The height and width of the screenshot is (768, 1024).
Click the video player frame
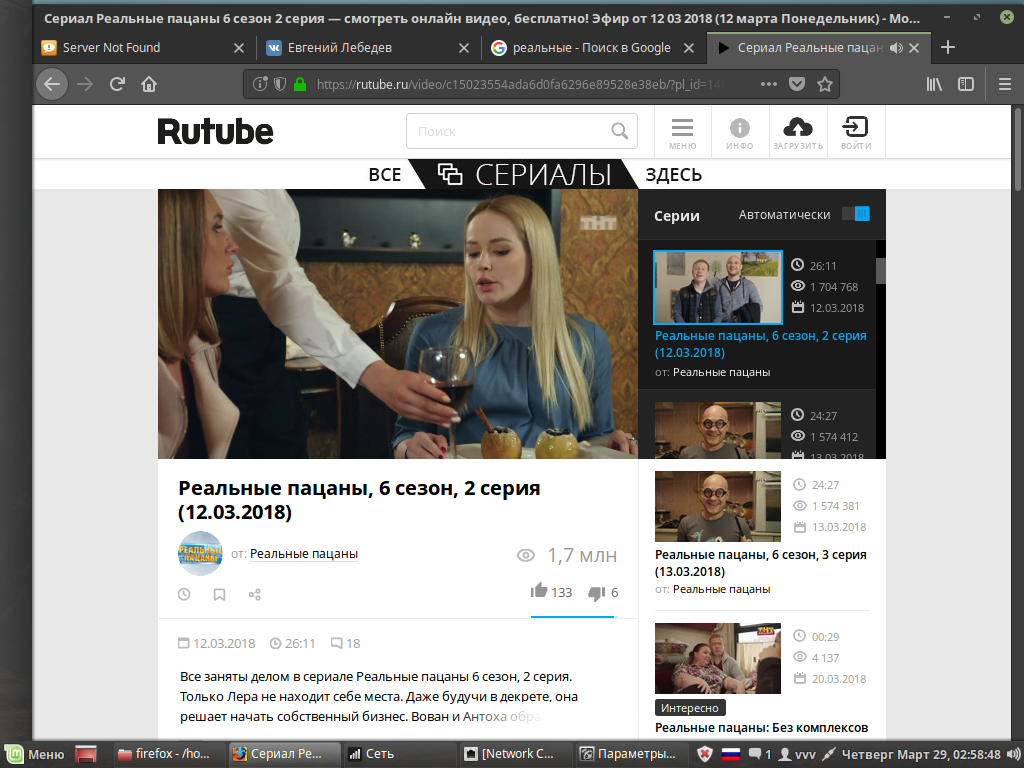(398, 324)
